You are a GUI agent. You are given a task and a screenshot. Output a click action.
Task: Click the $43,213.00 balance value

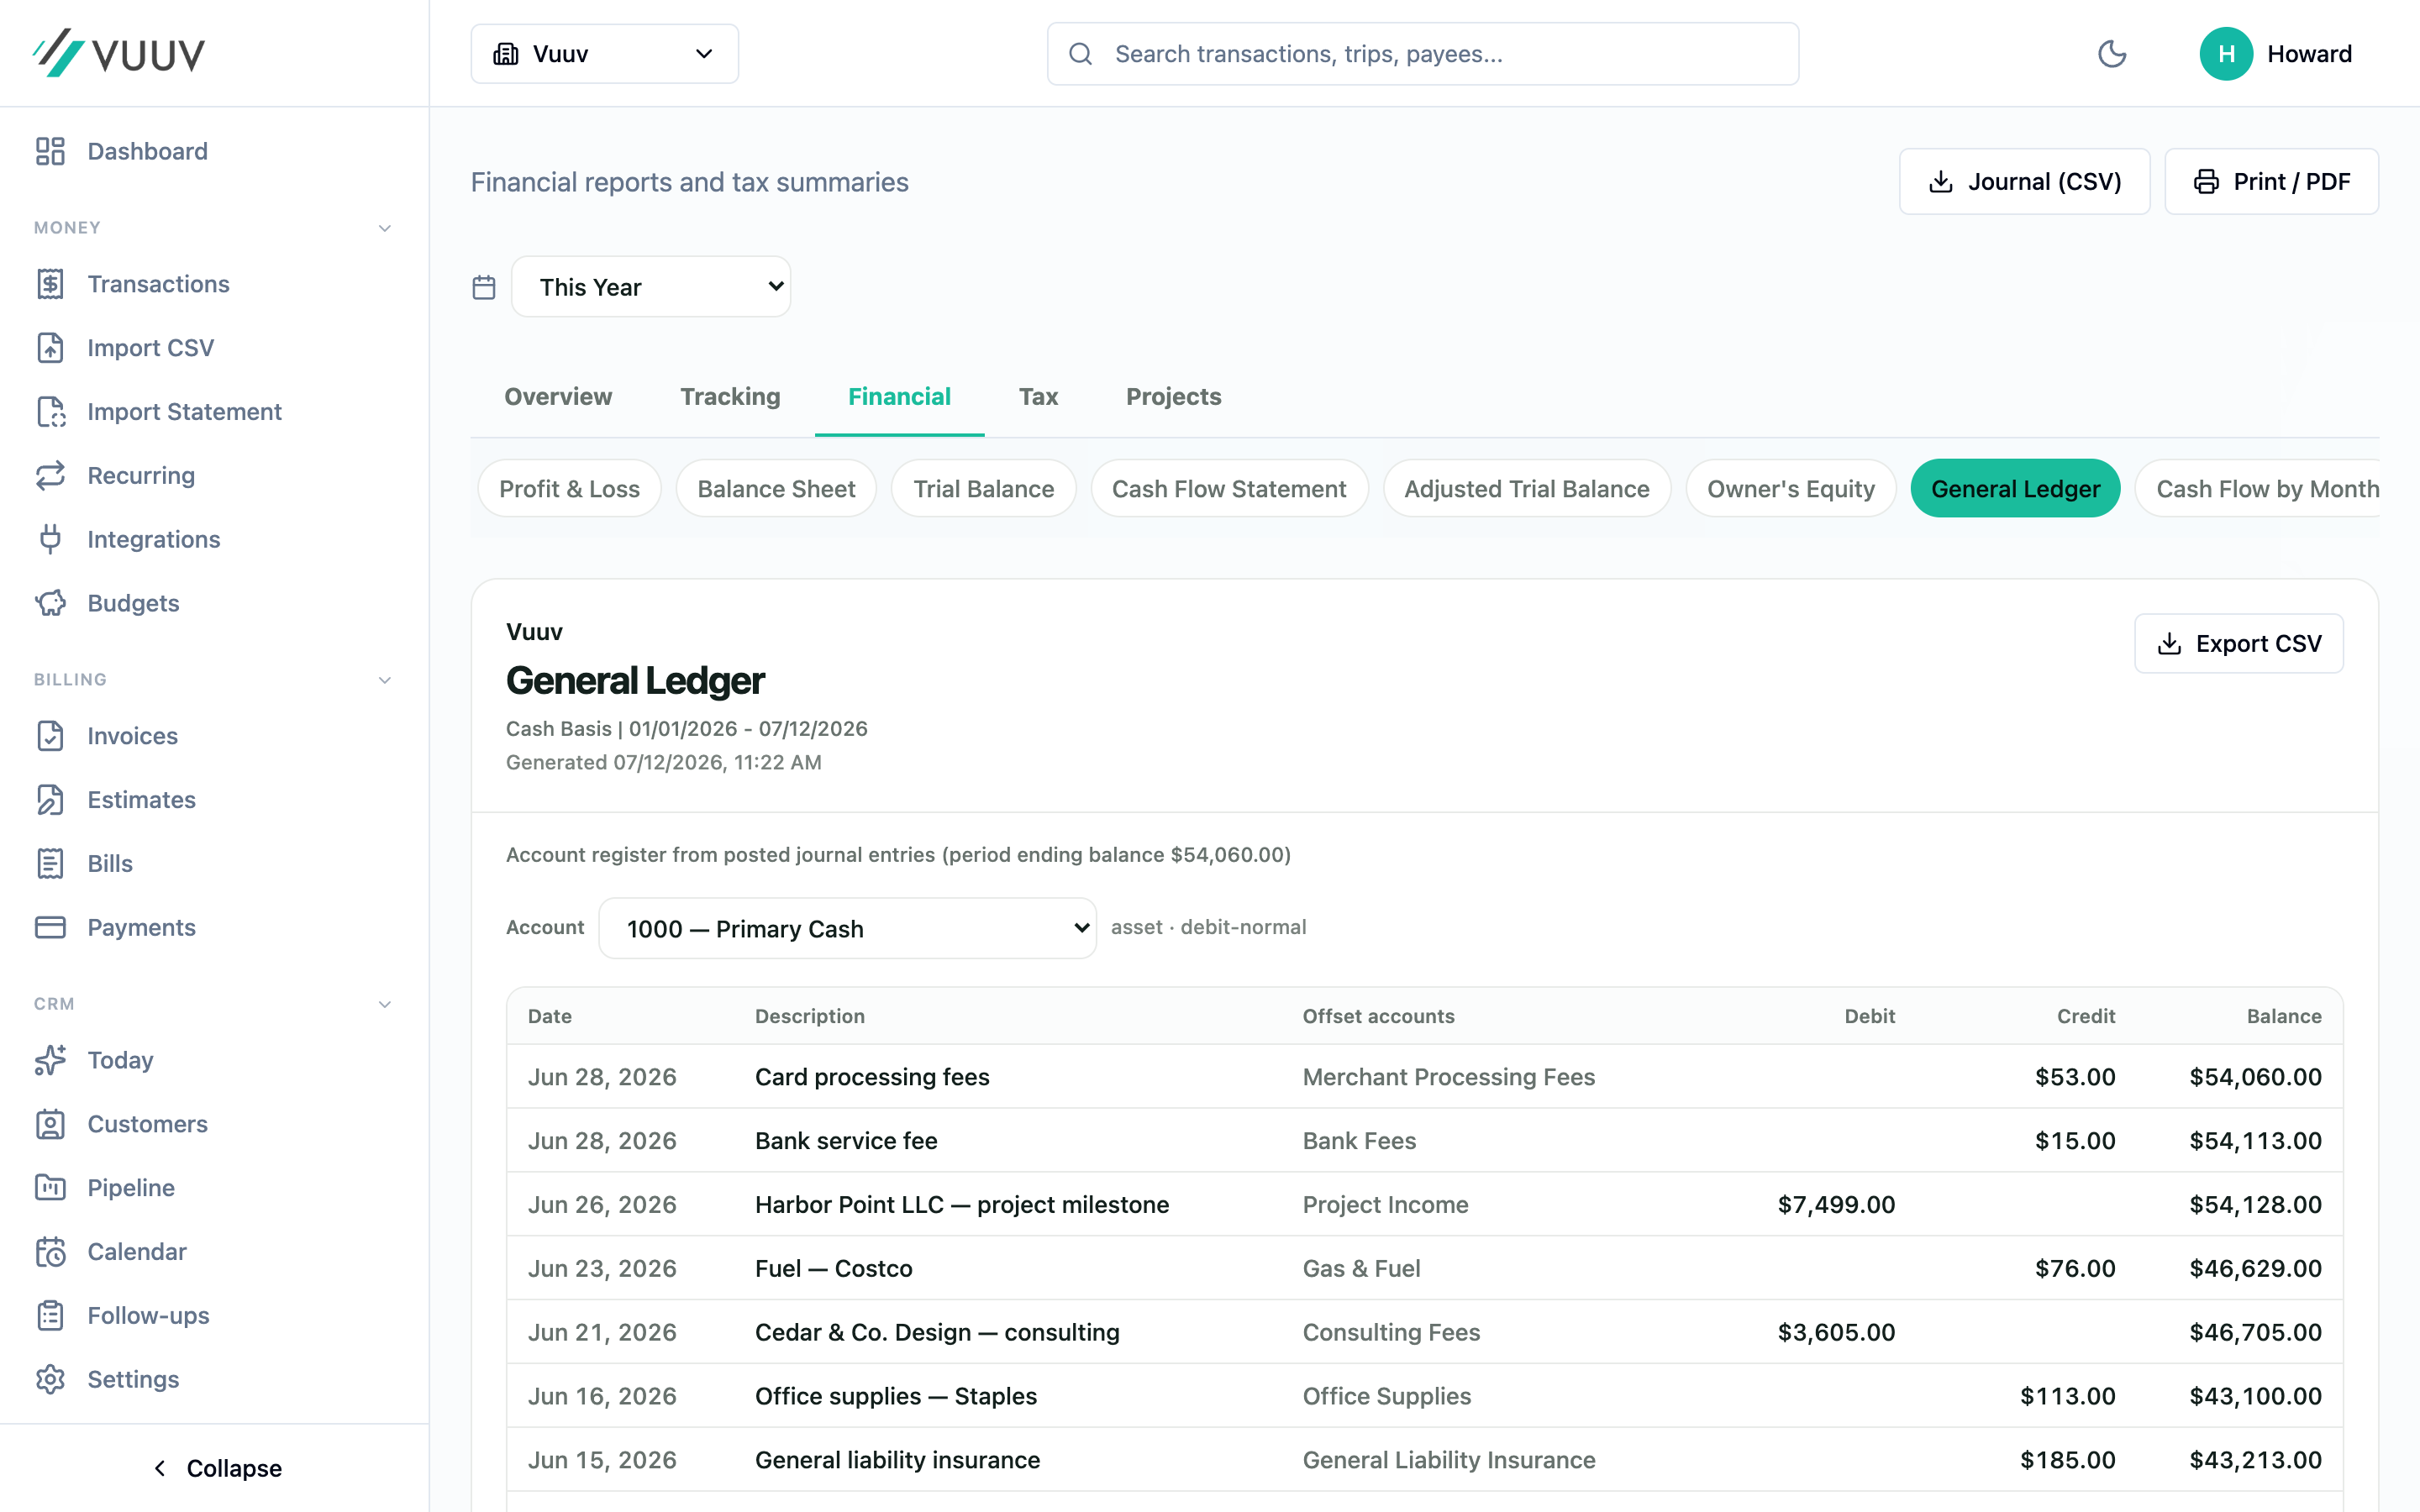click(2255, 1461)
